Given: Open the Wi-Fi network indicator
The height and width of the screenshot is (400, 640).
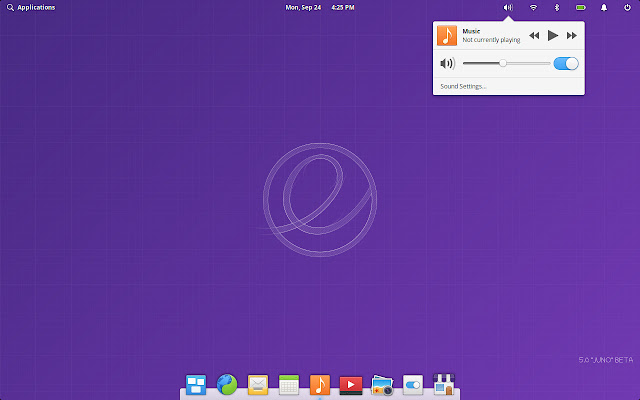Looking at the screenshot, I should (533, 7).
